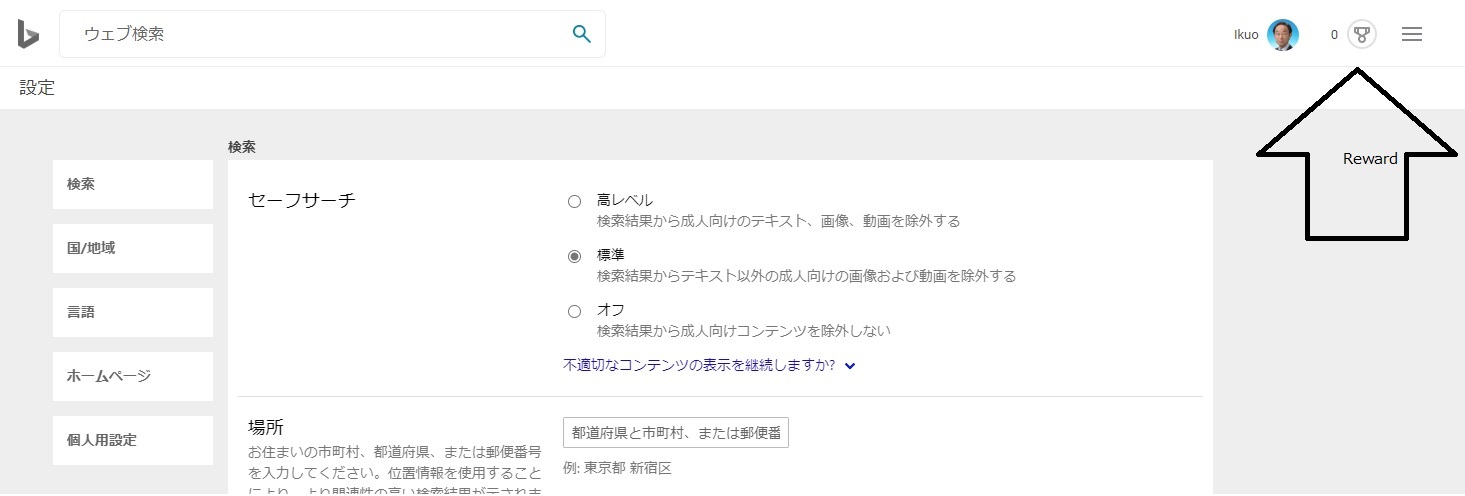Open the 検索 settings section
This screenshot has height=496, width=1465.
click(x=132, y=184)
